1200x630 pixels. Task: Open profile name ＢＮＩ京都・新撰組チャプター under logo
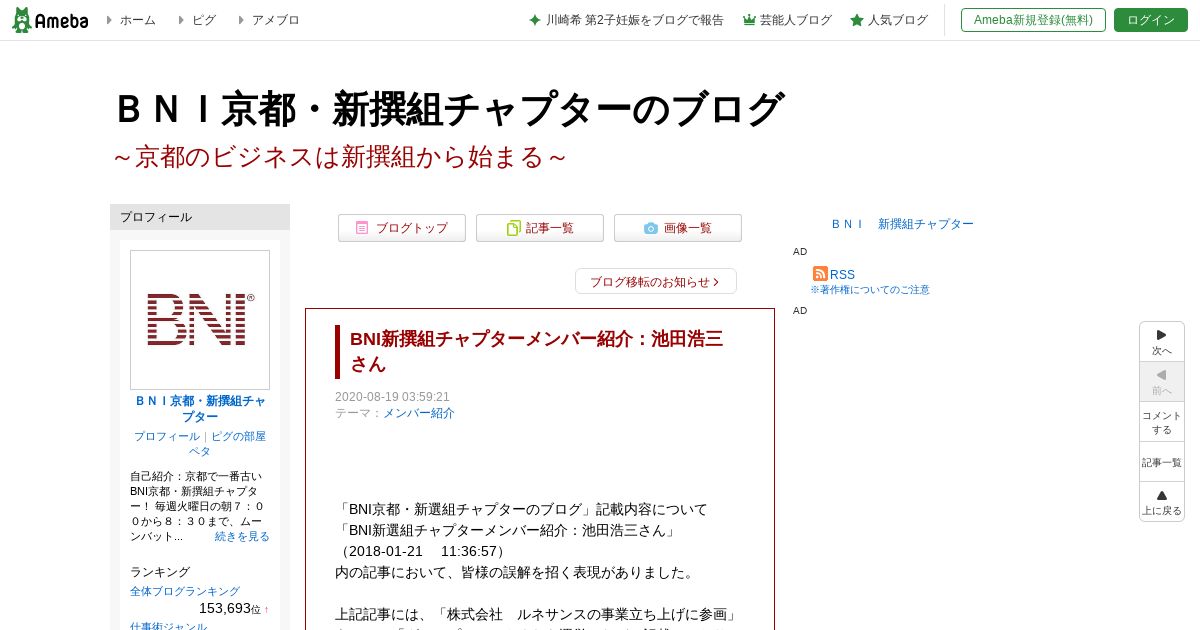[200, 408]
